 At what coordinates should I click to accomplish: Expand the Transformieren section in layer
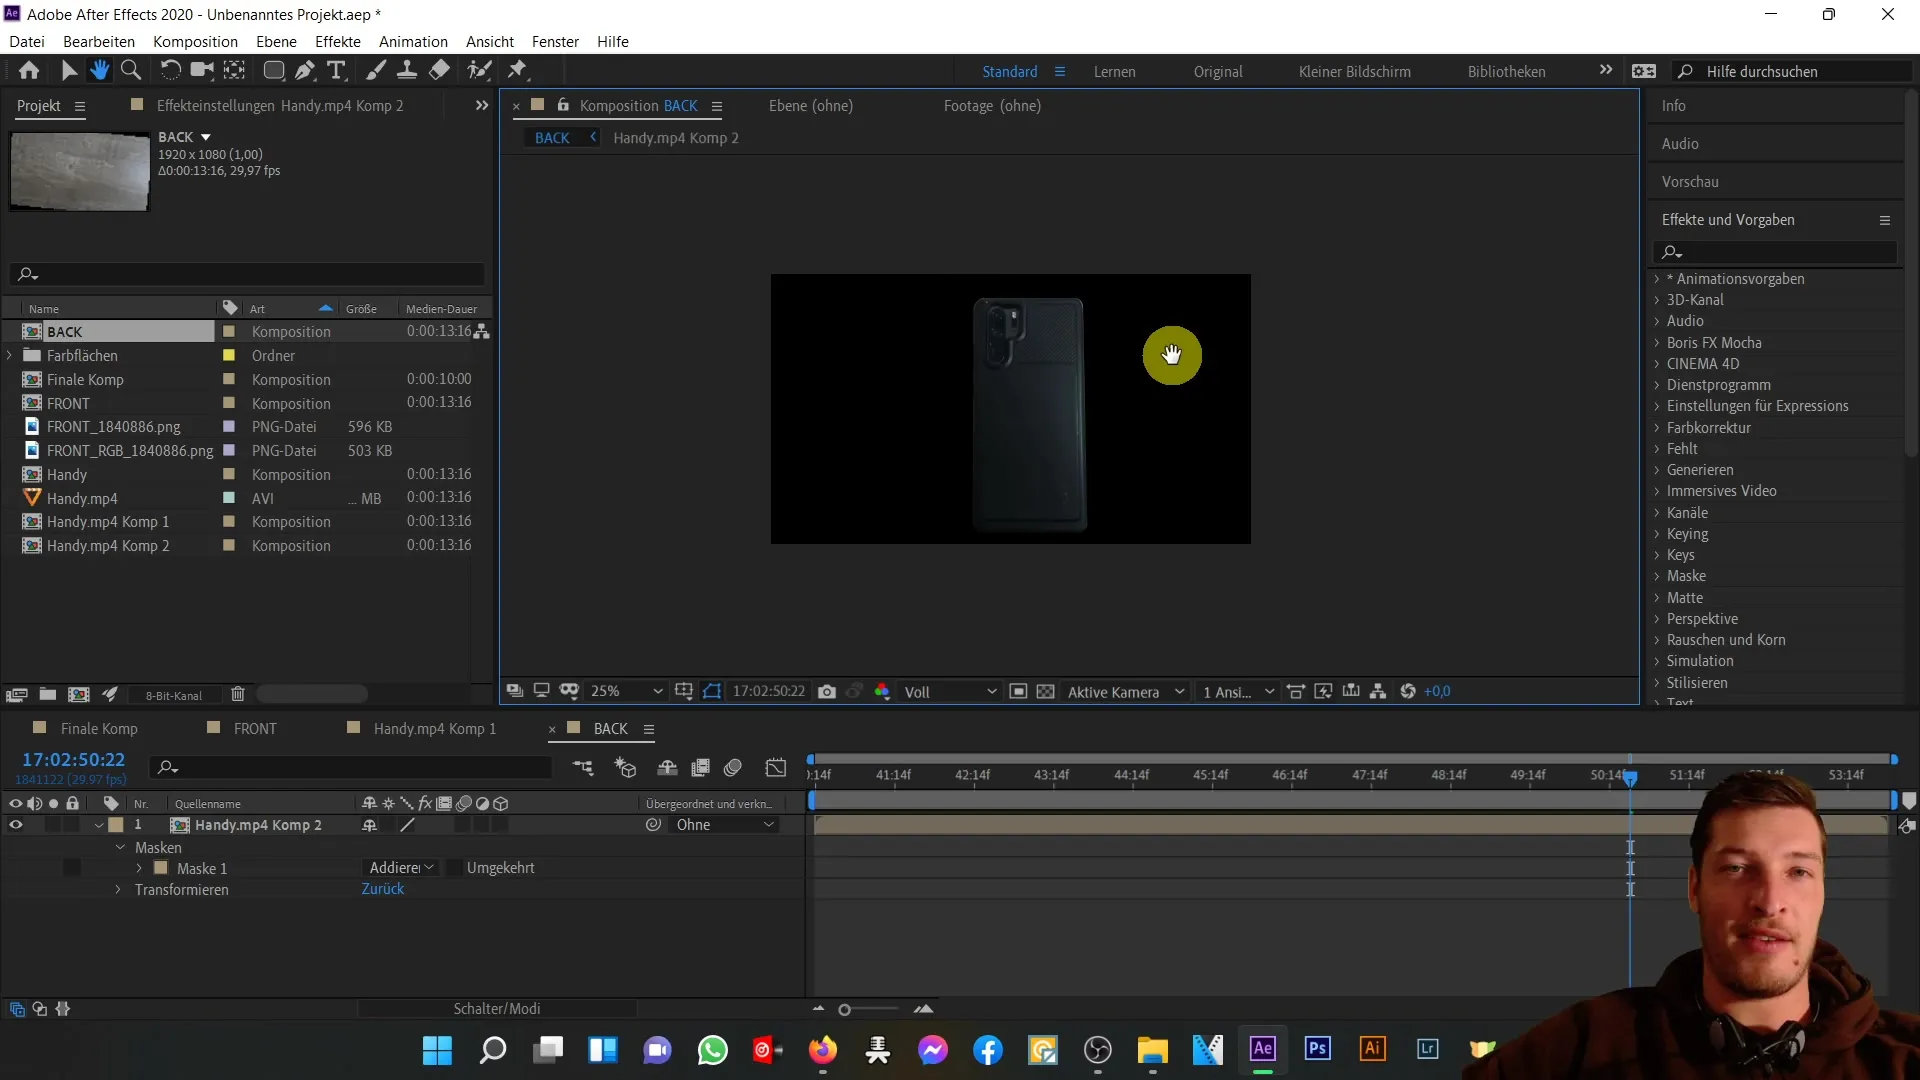pos(117,889)
